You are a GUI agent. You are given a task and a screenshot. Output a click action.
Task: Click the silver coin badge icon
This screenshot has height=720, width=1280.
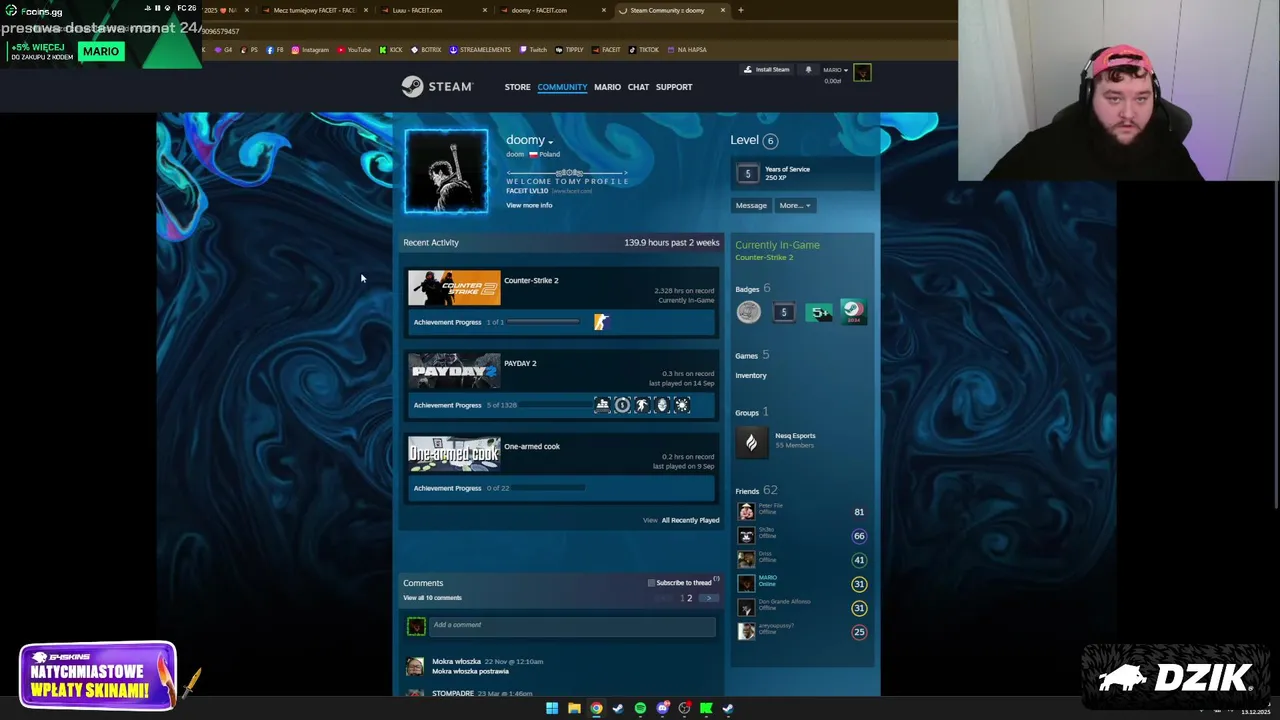pos(748,312)
